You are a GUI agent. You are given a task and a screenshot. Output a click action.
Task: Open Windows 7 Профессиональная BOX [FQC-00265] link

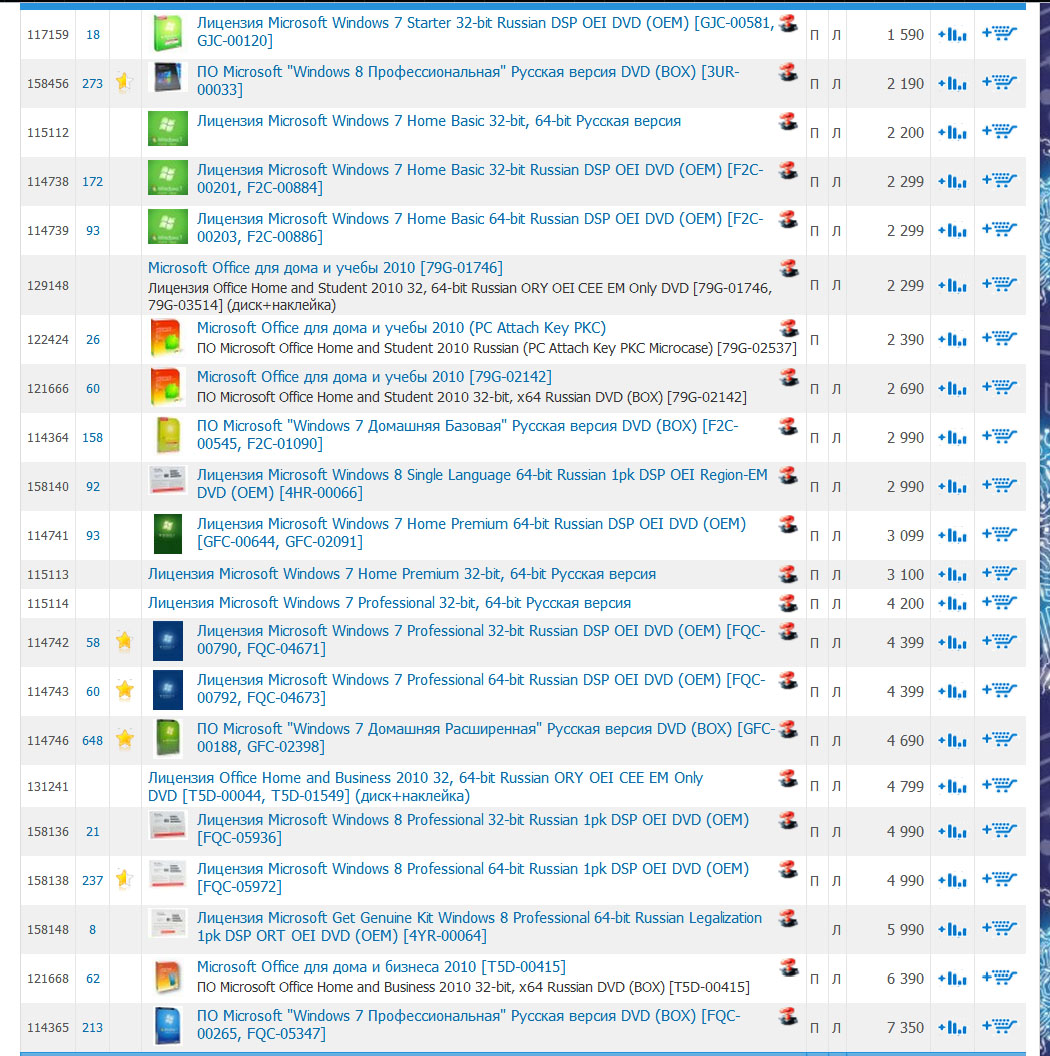469,1025
